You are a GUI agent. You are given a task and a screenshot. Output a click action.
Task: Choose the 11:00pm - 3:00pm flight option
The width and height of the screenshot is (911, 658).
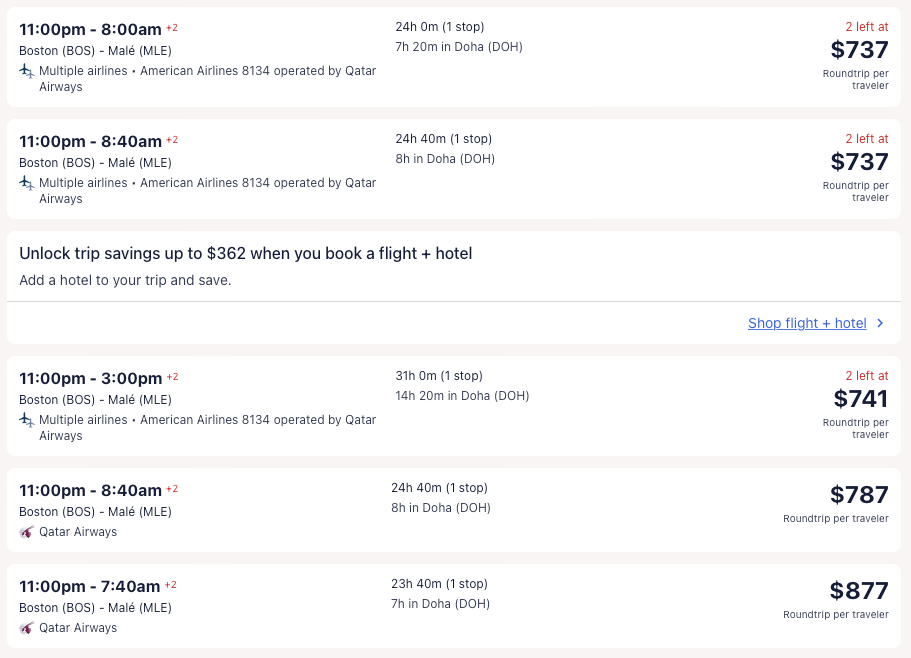(x=90, y=378)
